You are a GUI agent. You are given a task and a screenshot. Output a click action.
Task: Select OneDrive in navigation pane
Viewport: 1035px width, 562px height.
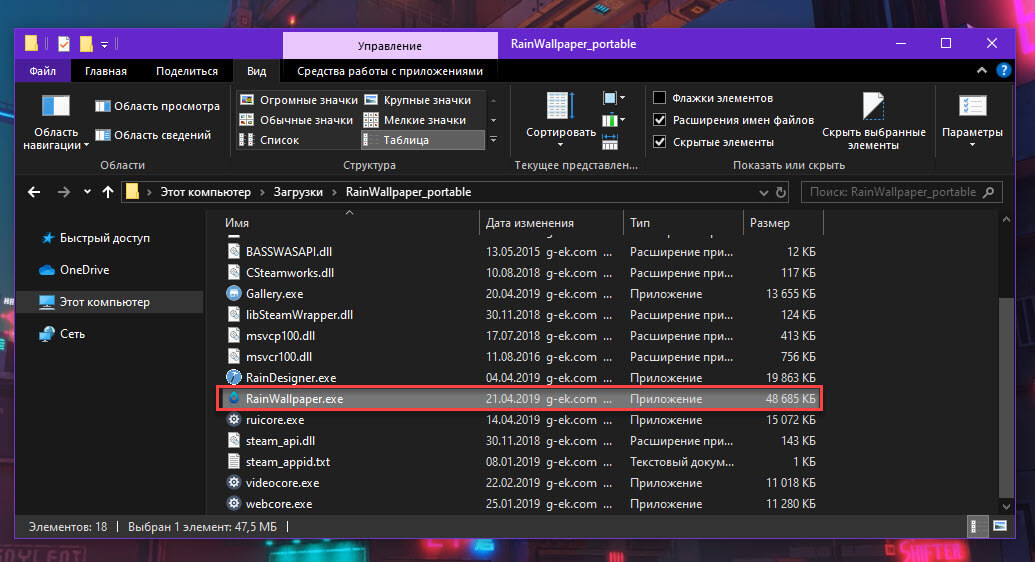[84, 269]
